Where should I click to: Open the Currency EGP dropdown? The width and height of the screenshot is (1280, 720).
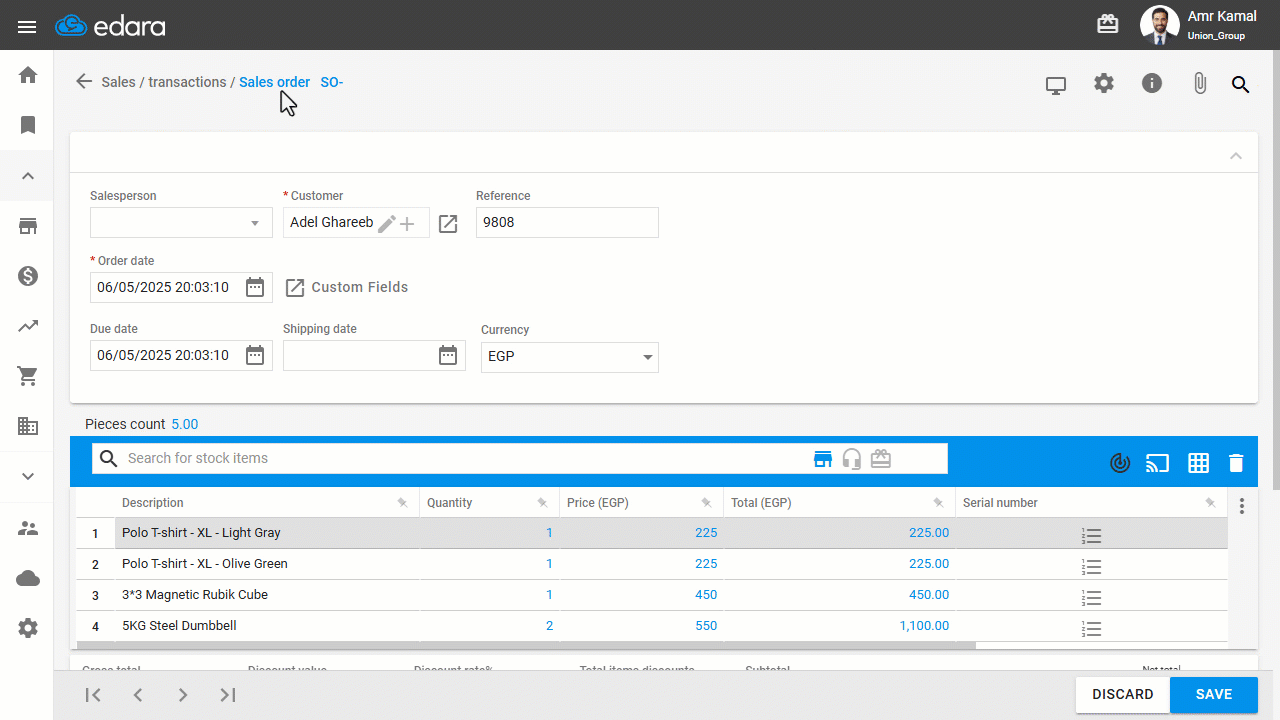pyautogui.click(x=570, y=357)
